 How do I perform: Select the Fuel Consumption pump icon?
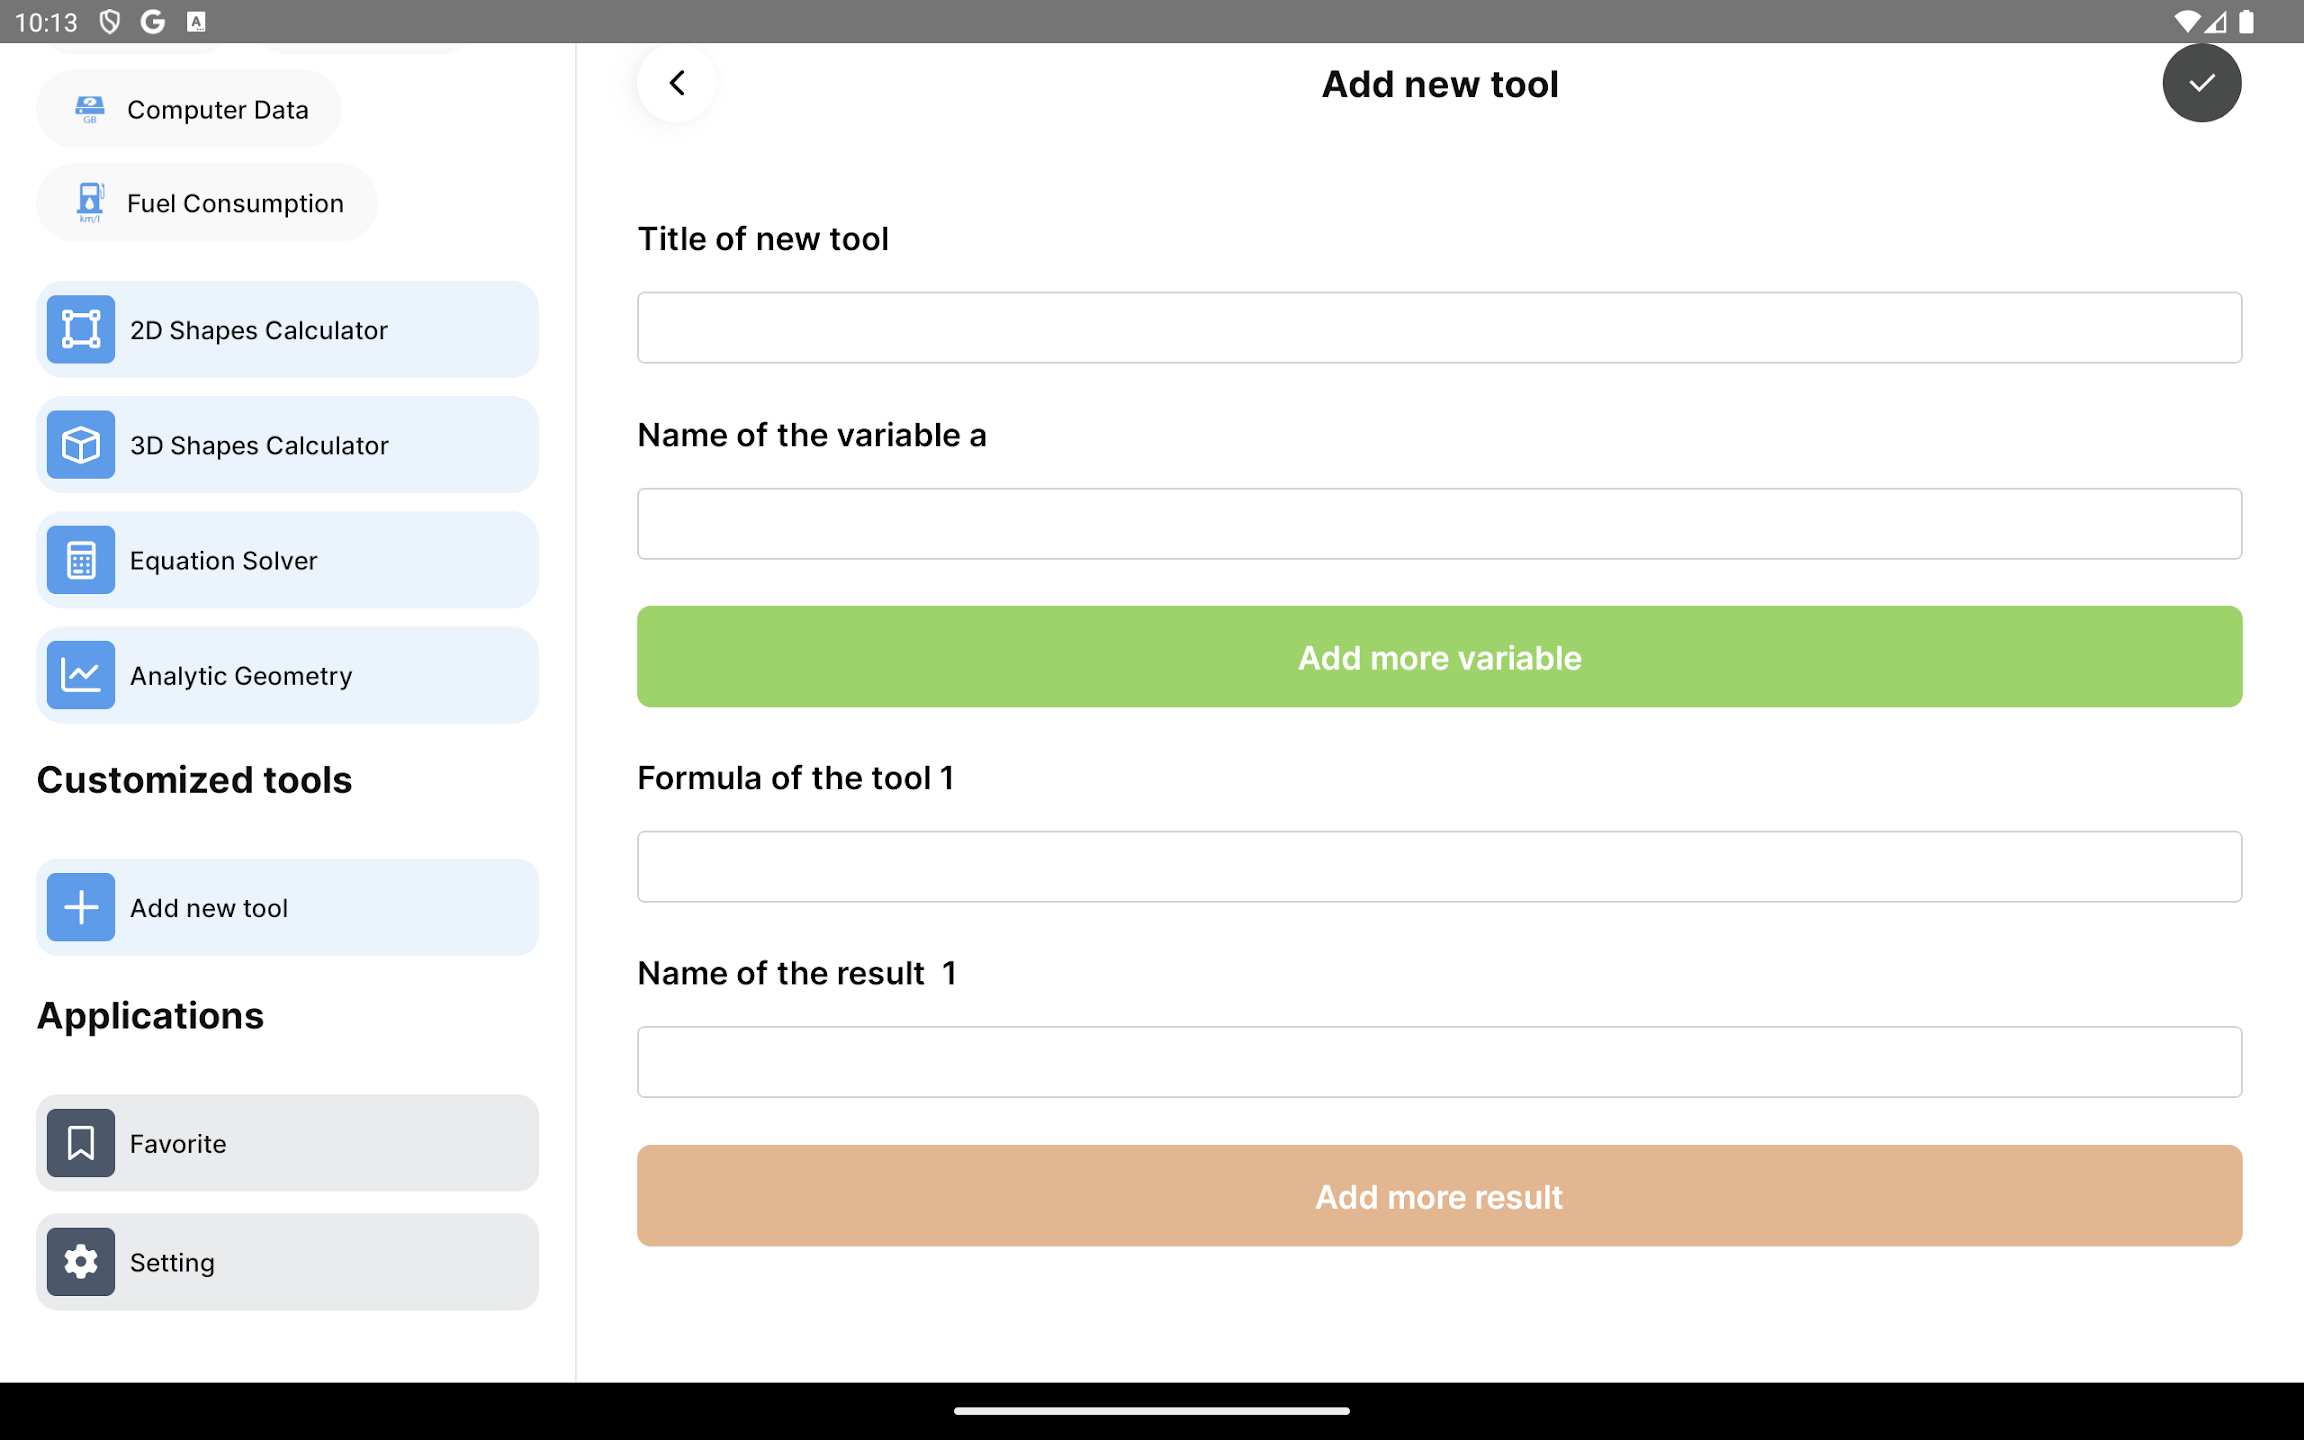[x=90, y=202]
